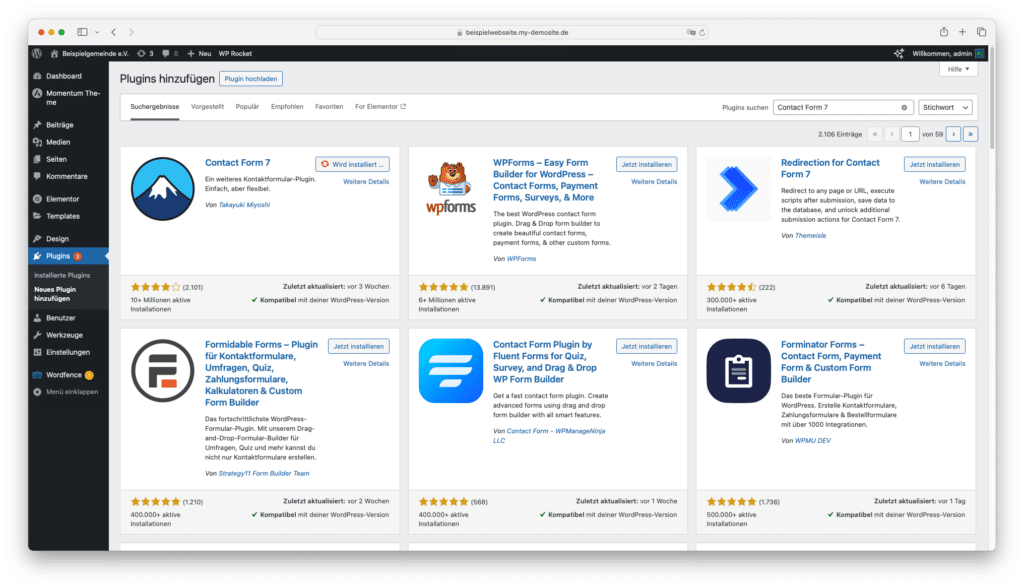Show the browser tab overview
1024x588 pixels.
982,32
